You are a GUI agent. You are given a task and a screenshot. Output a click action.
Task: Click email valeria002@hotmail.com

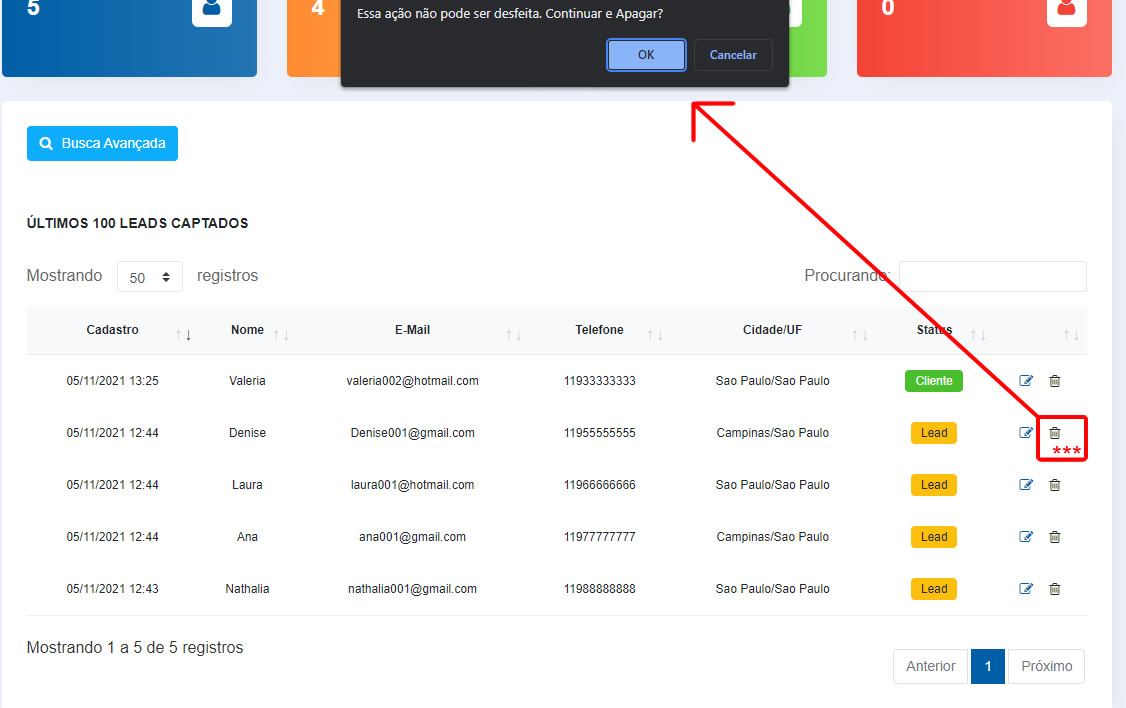click(412, 381)
